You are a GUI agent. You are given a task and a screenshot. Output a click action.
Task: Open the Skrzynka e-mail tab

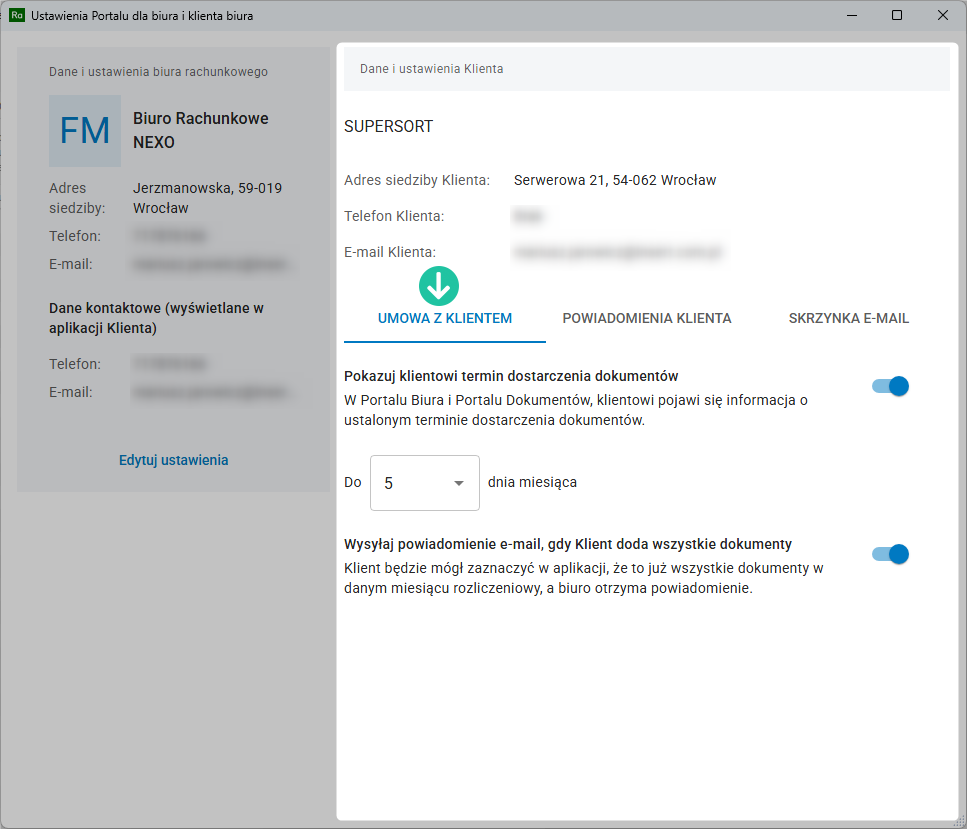pyautogui.click(x=848, y=319)
